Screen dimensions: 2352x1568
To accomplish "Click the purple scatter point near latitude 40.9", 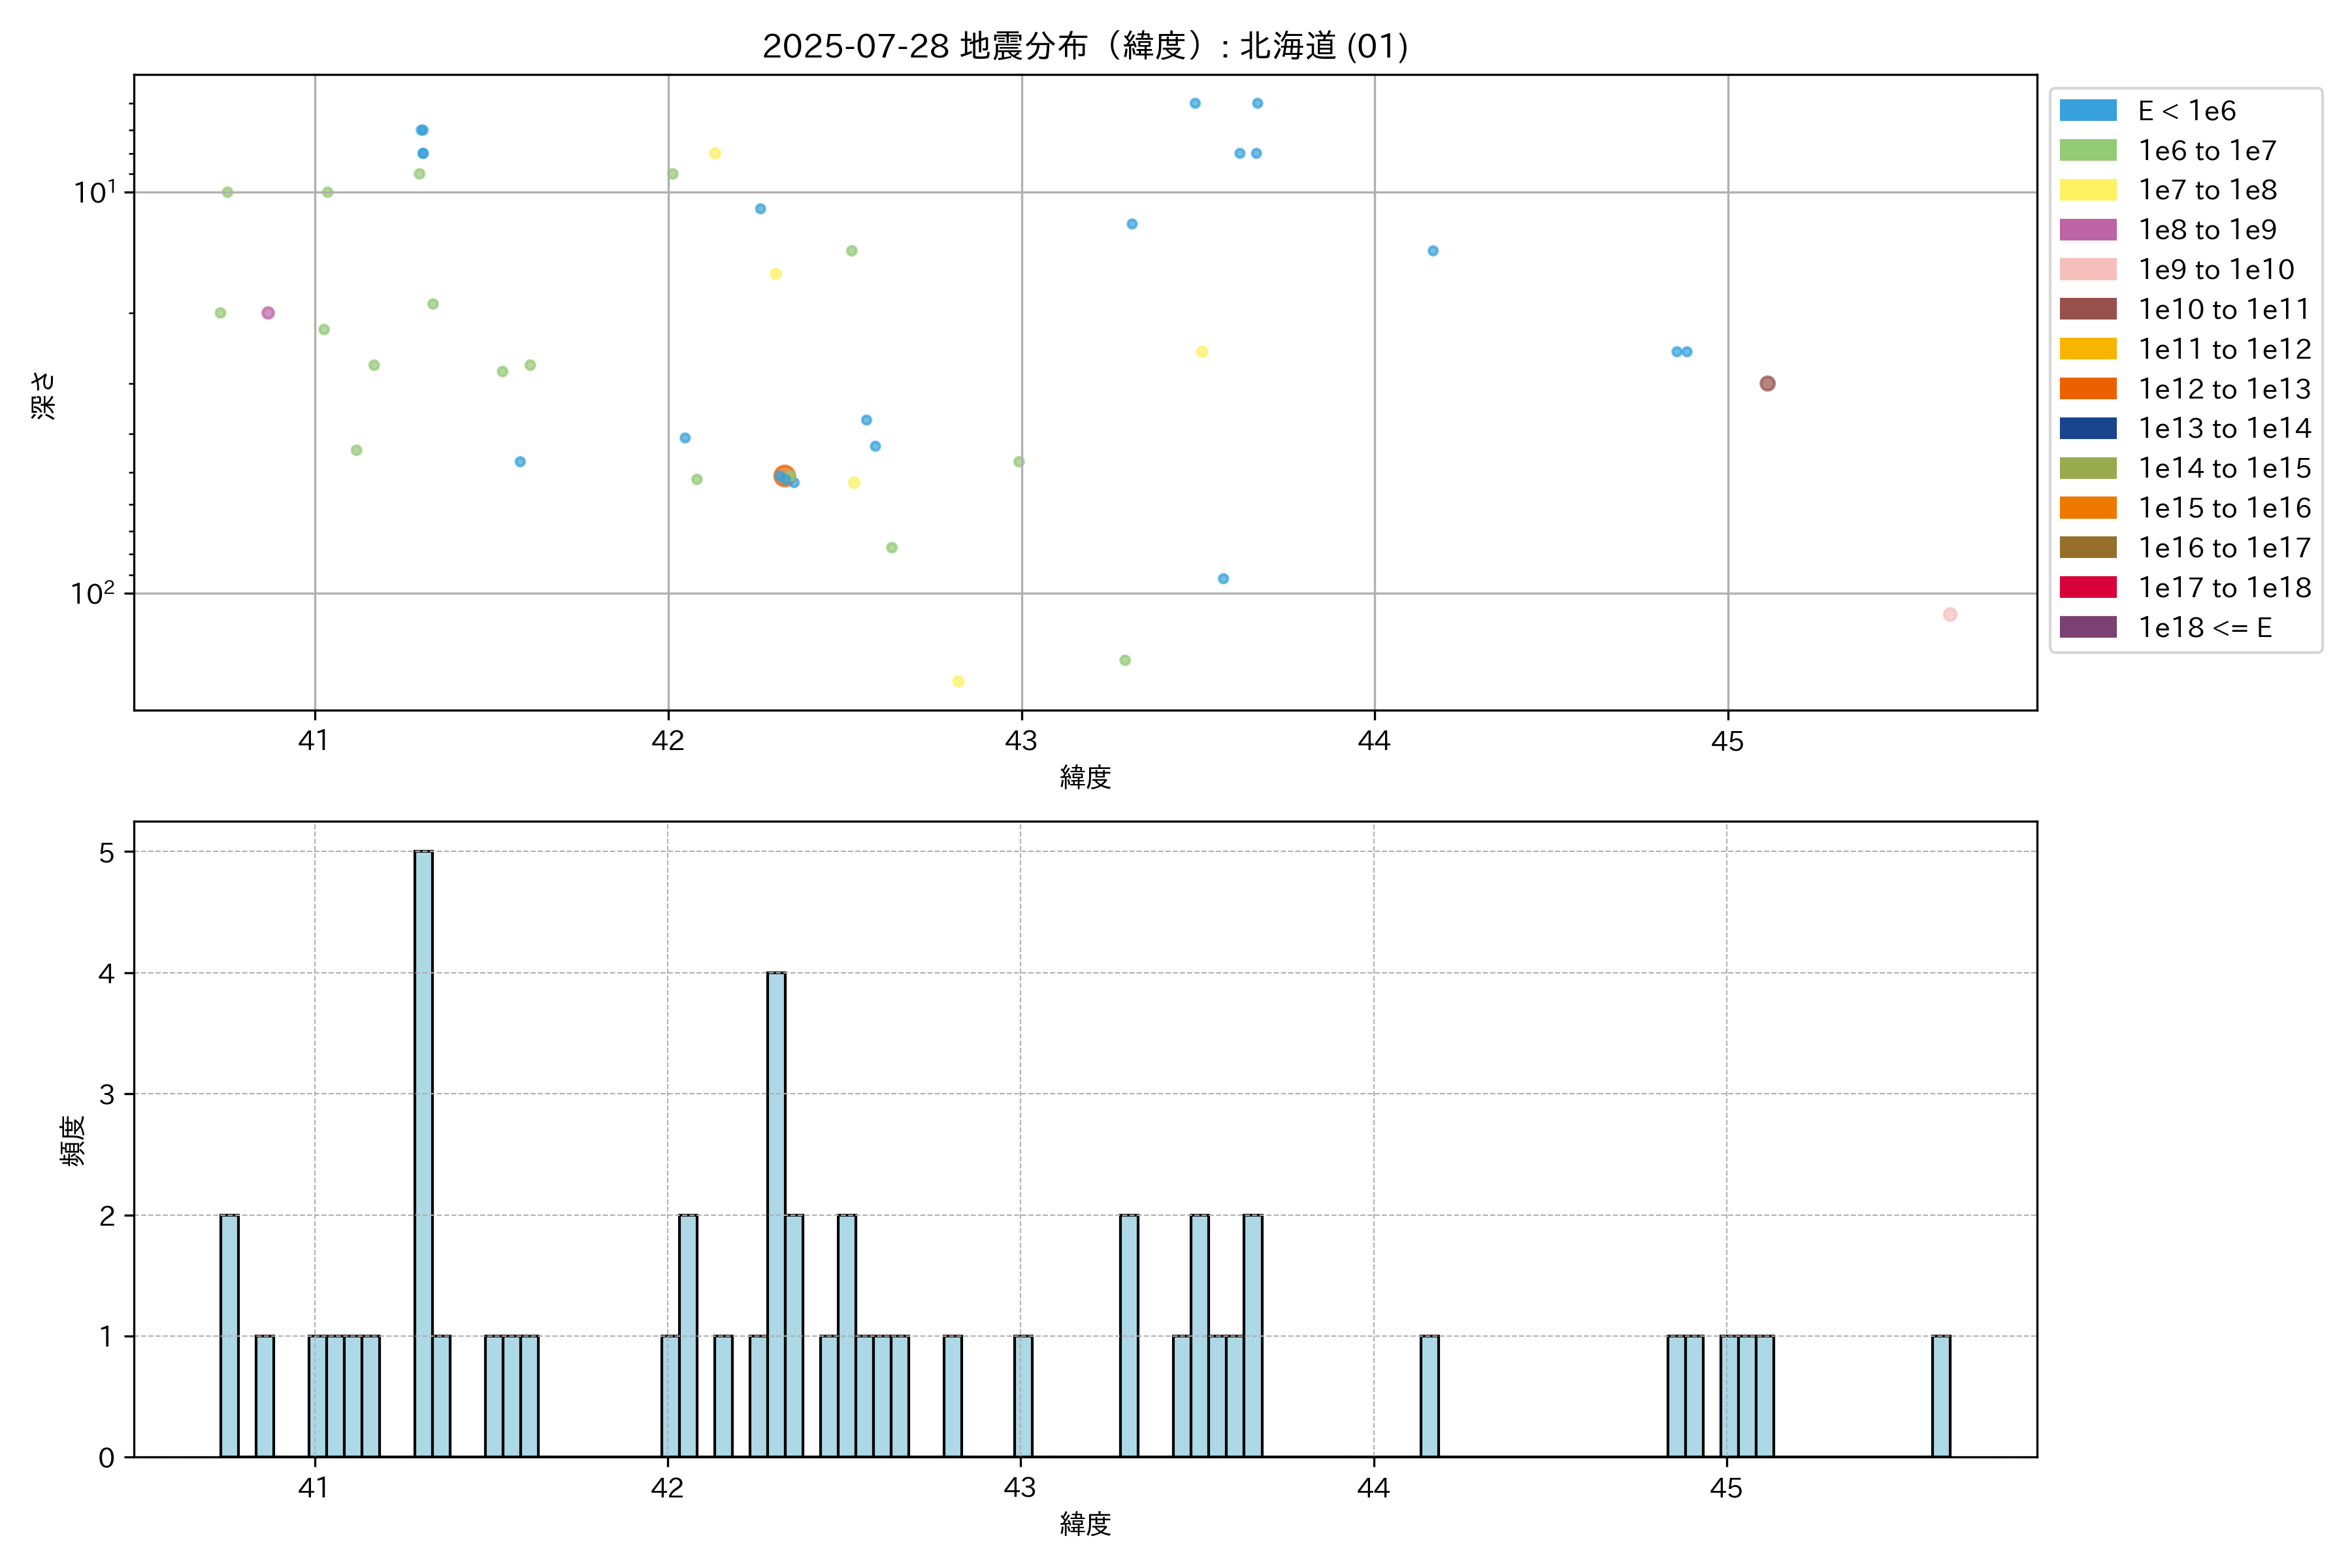I will (268, 313).
